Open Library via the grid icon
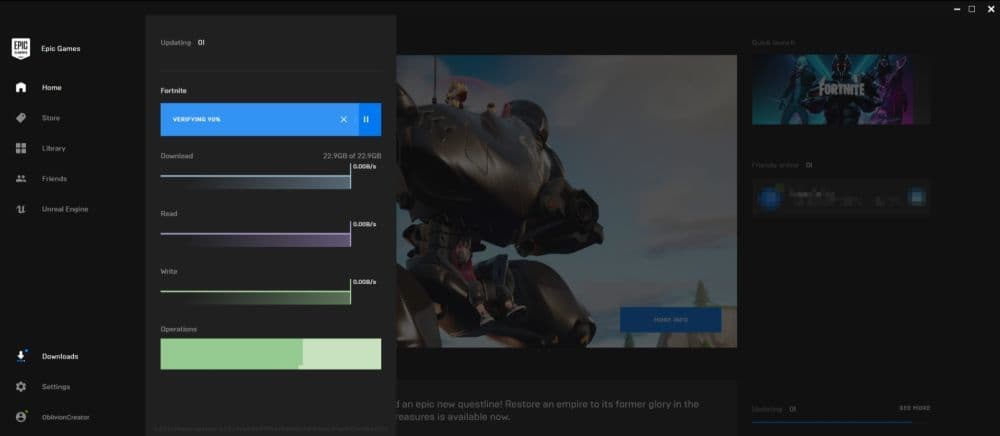The image size is (1000, 436). coord(20,148)
